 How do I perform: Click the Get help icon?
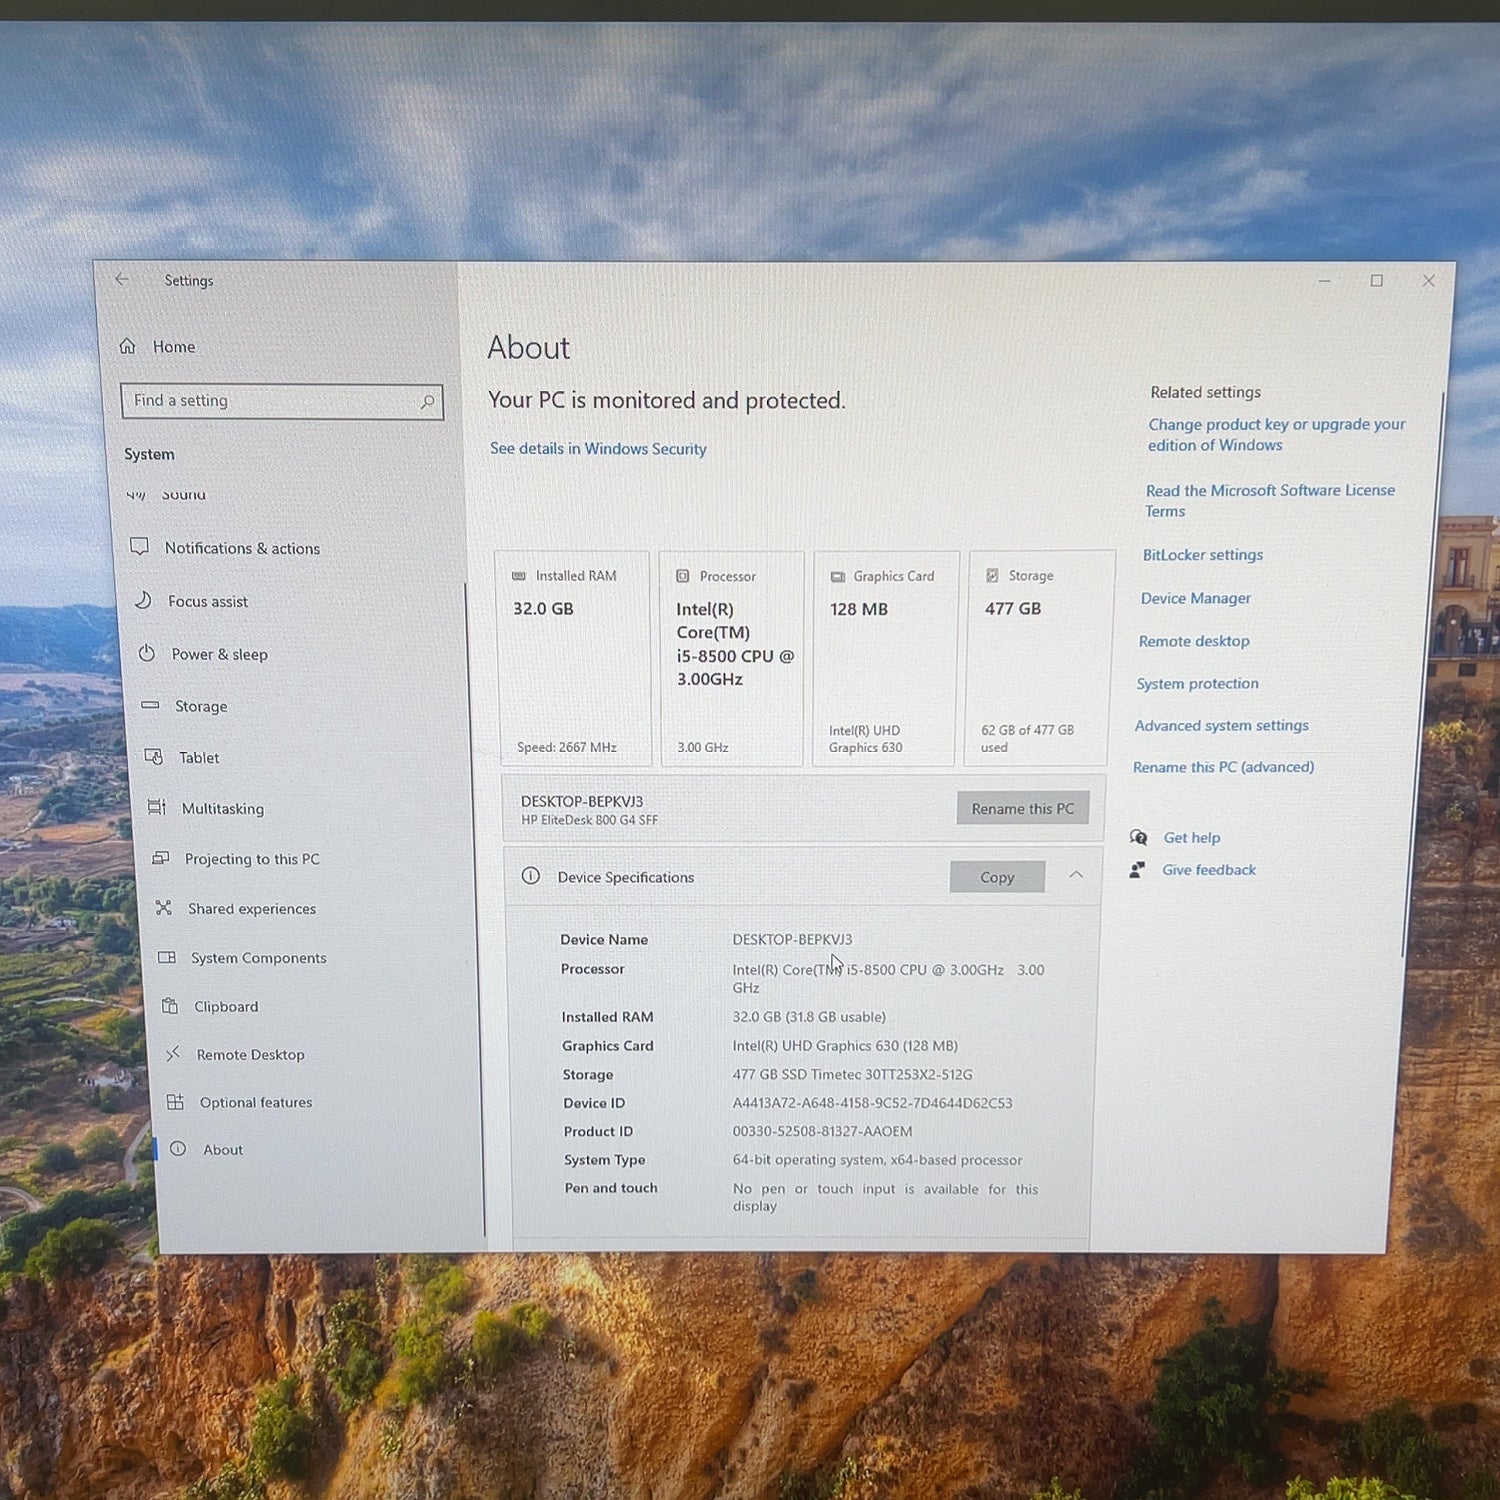1138,837
